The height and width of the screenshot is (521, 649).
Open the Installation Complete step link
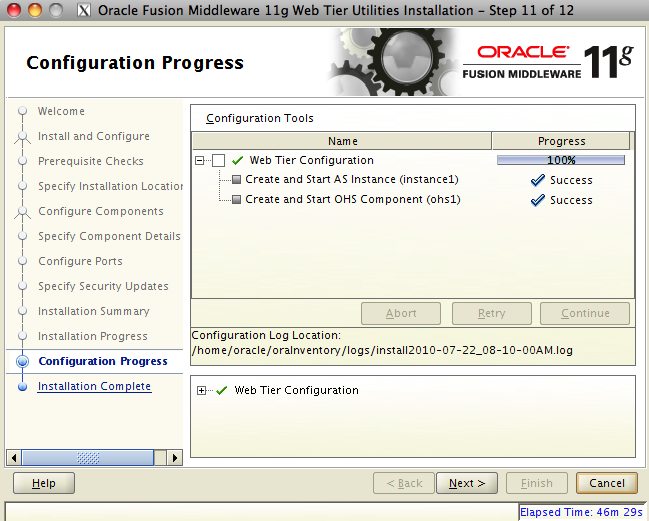coord(94,386)
